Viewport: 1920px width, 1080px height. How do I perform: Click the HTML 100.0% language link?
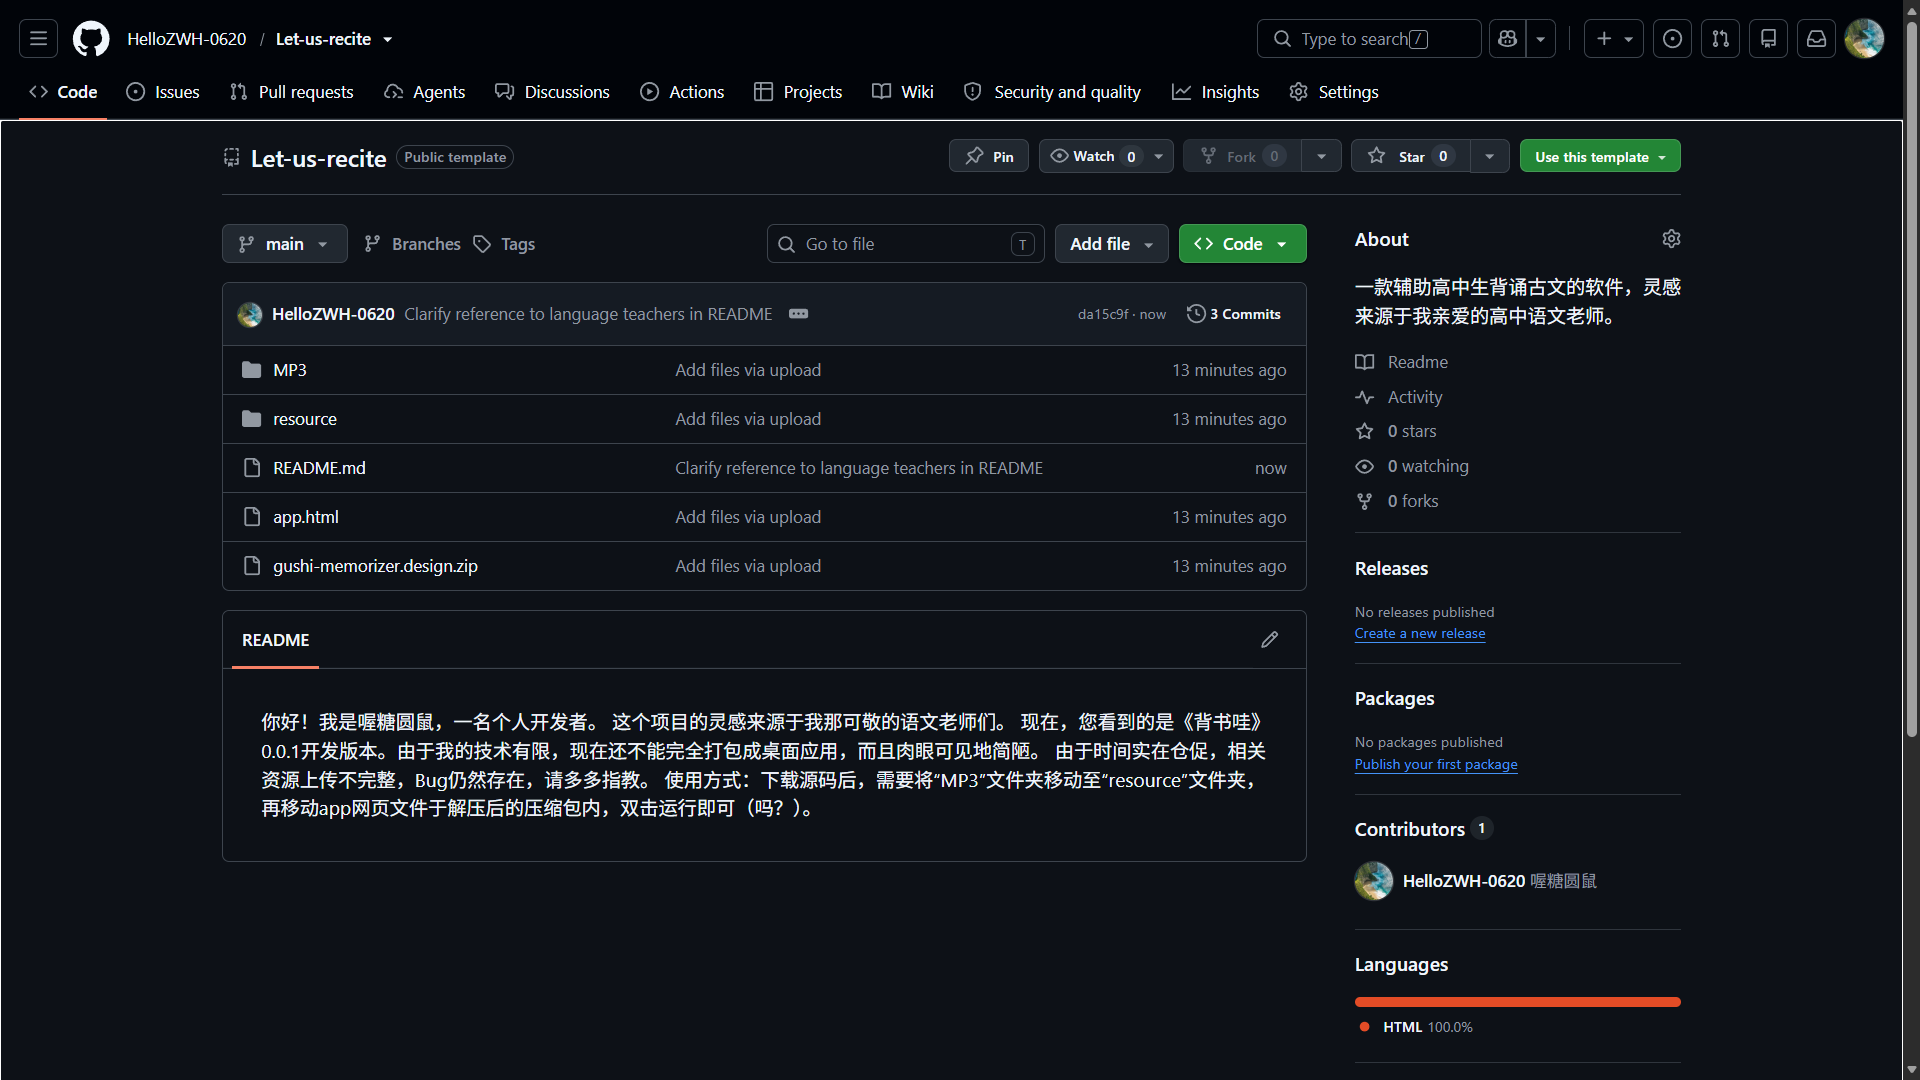[x=1416, y=1027]
